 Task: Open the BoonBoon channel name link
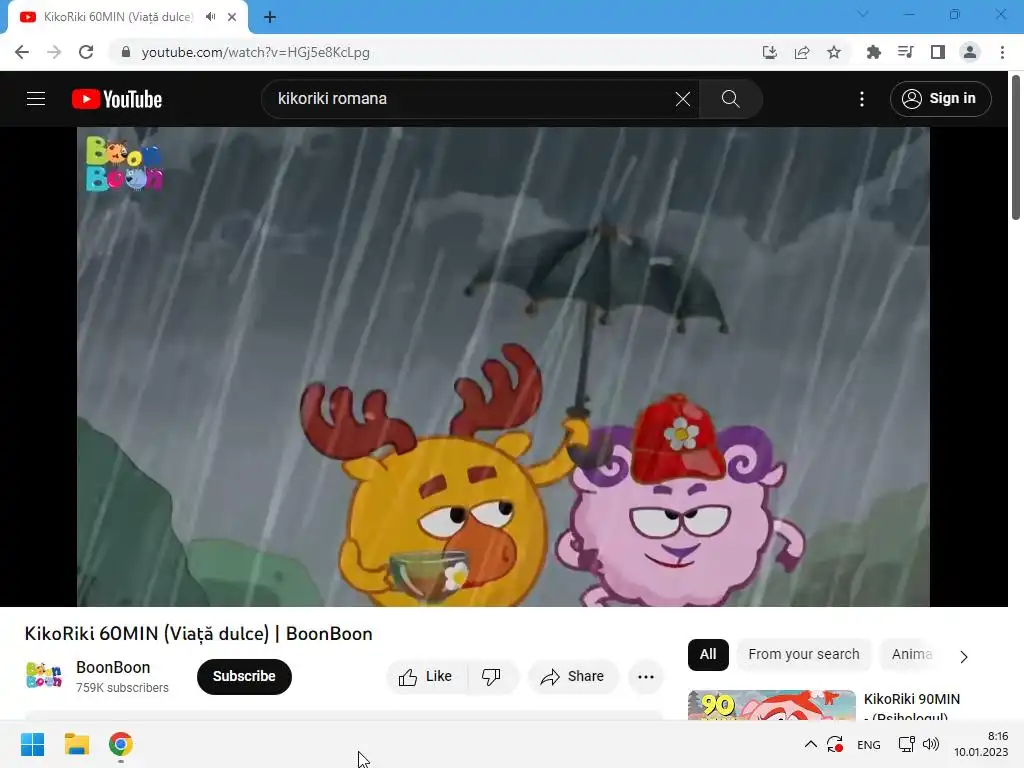click(113, 667)
